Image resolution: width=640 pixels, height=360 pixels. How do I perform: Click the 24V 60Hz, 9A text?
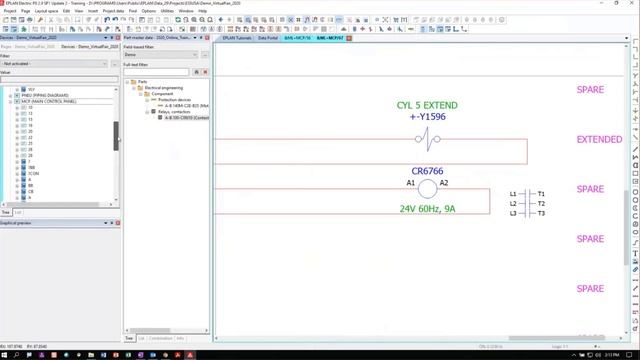pyautogui.click(x=427, y=209)
